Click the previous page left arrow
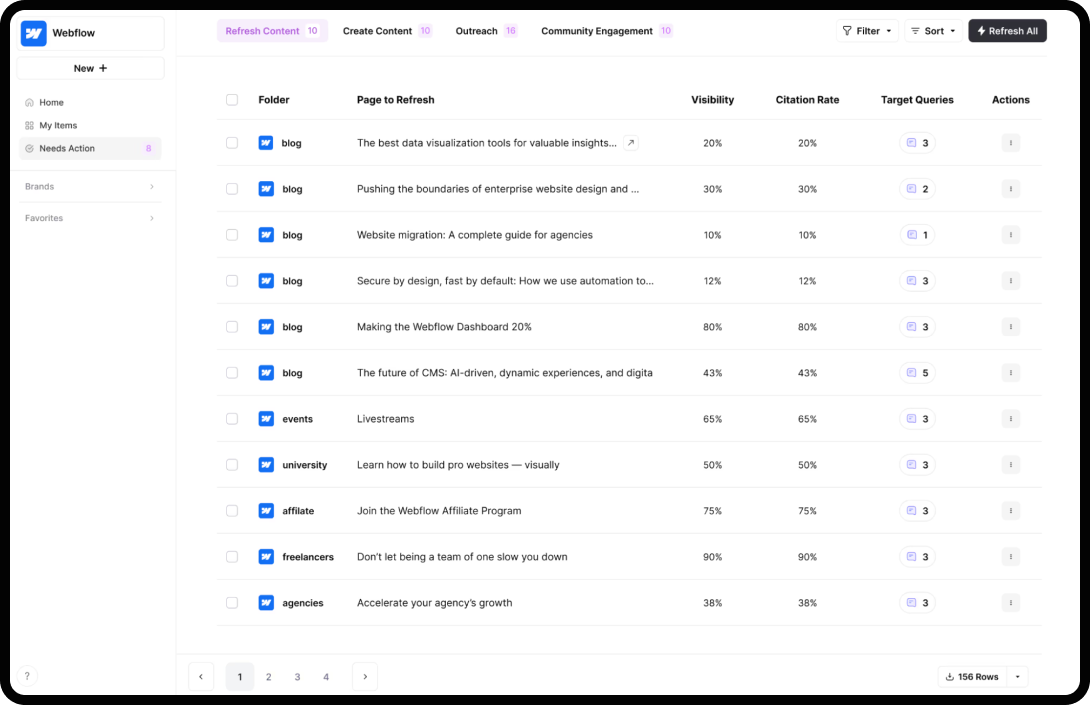 pyautogui.click(x=201, y=677)
